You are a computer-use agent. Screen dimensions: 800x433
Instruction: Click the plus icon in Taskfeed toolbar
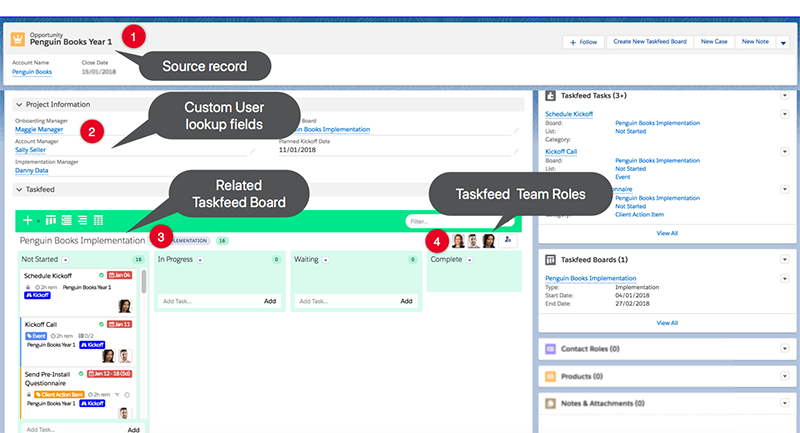tap(27, 220)
